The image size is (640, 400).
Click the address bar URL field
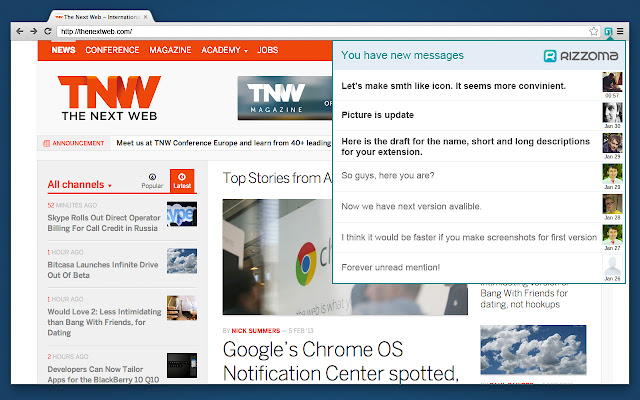tap(320, 31)
